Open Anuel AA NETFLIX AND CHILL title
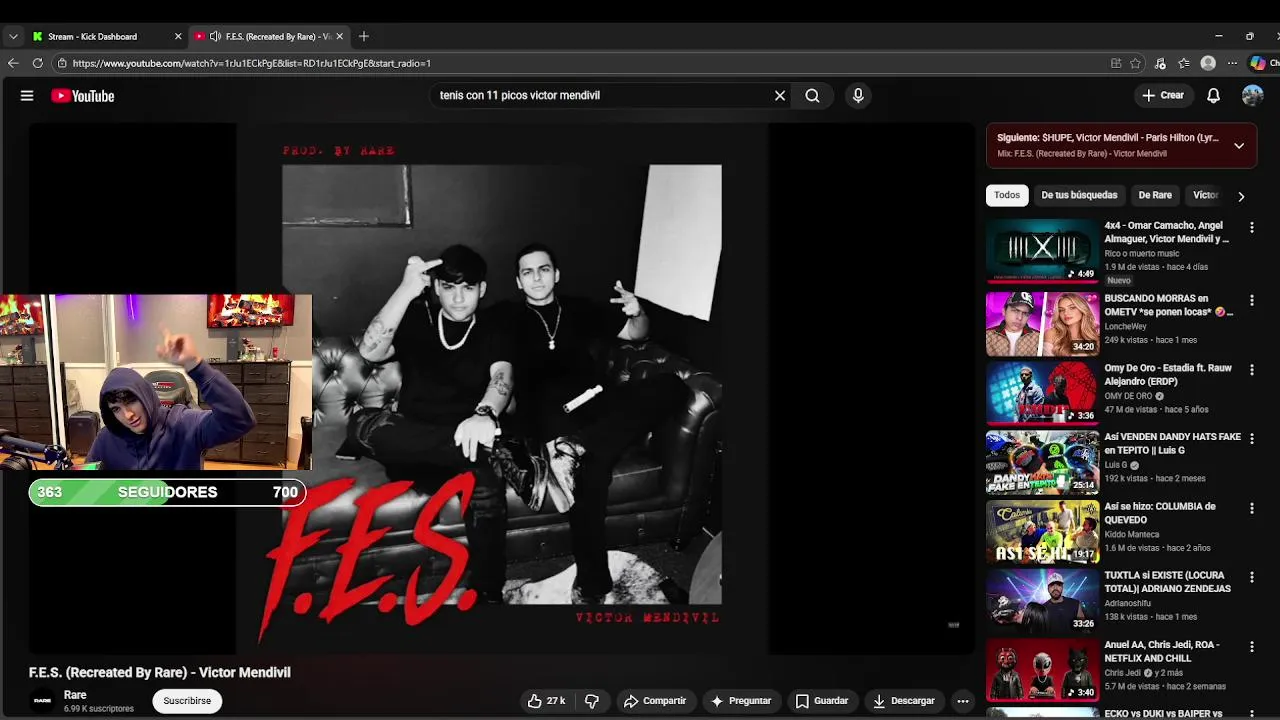 1162,652
